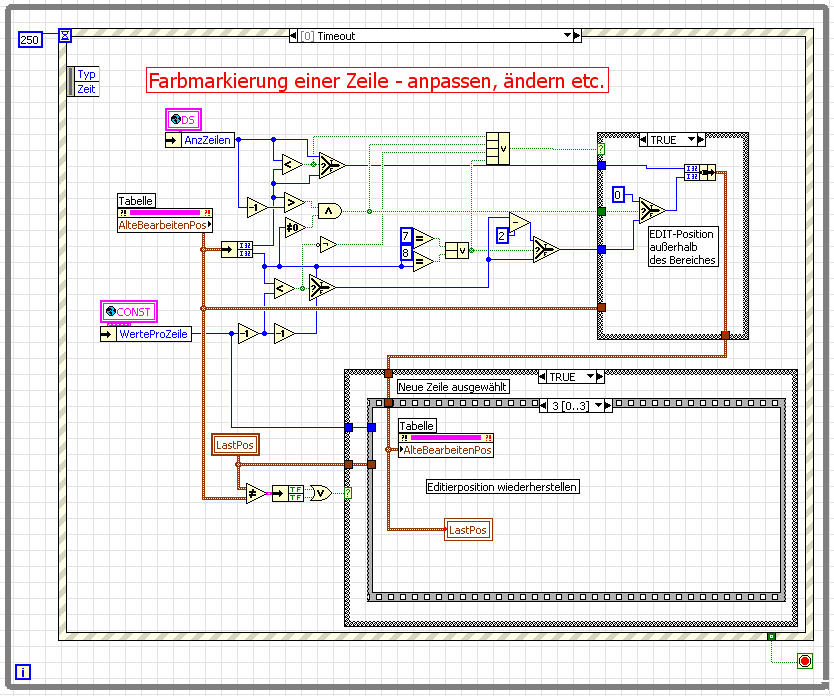Select the Or Array Elements node
Image resolution: width=834 pixels, height=696 pixels.
(321, 493)
